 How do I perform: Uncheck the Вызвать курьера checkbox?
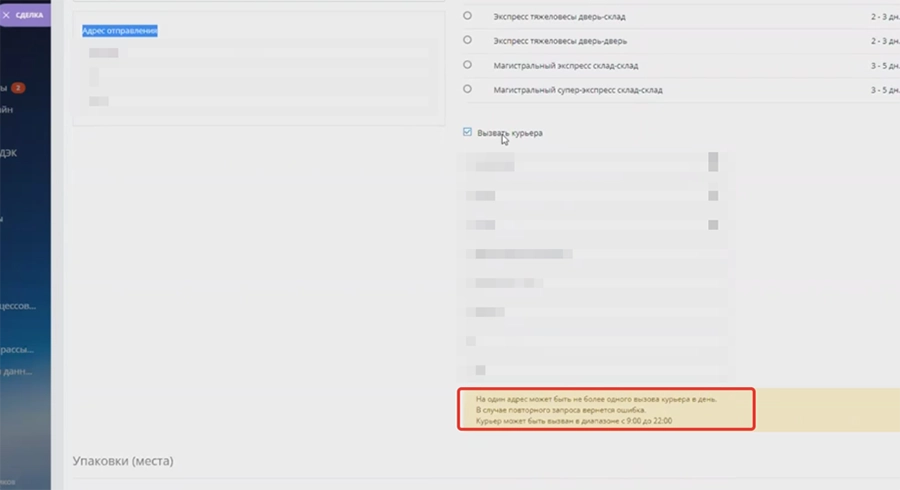tap(468, 133)
